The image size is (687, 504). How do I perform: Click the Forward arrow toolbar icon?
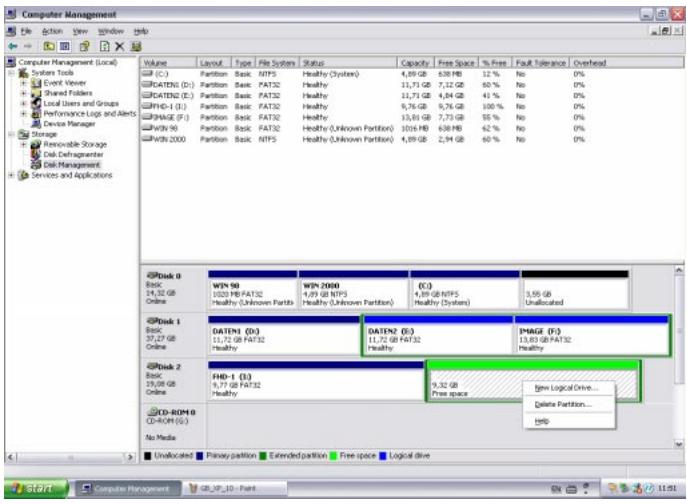point(28,46)
